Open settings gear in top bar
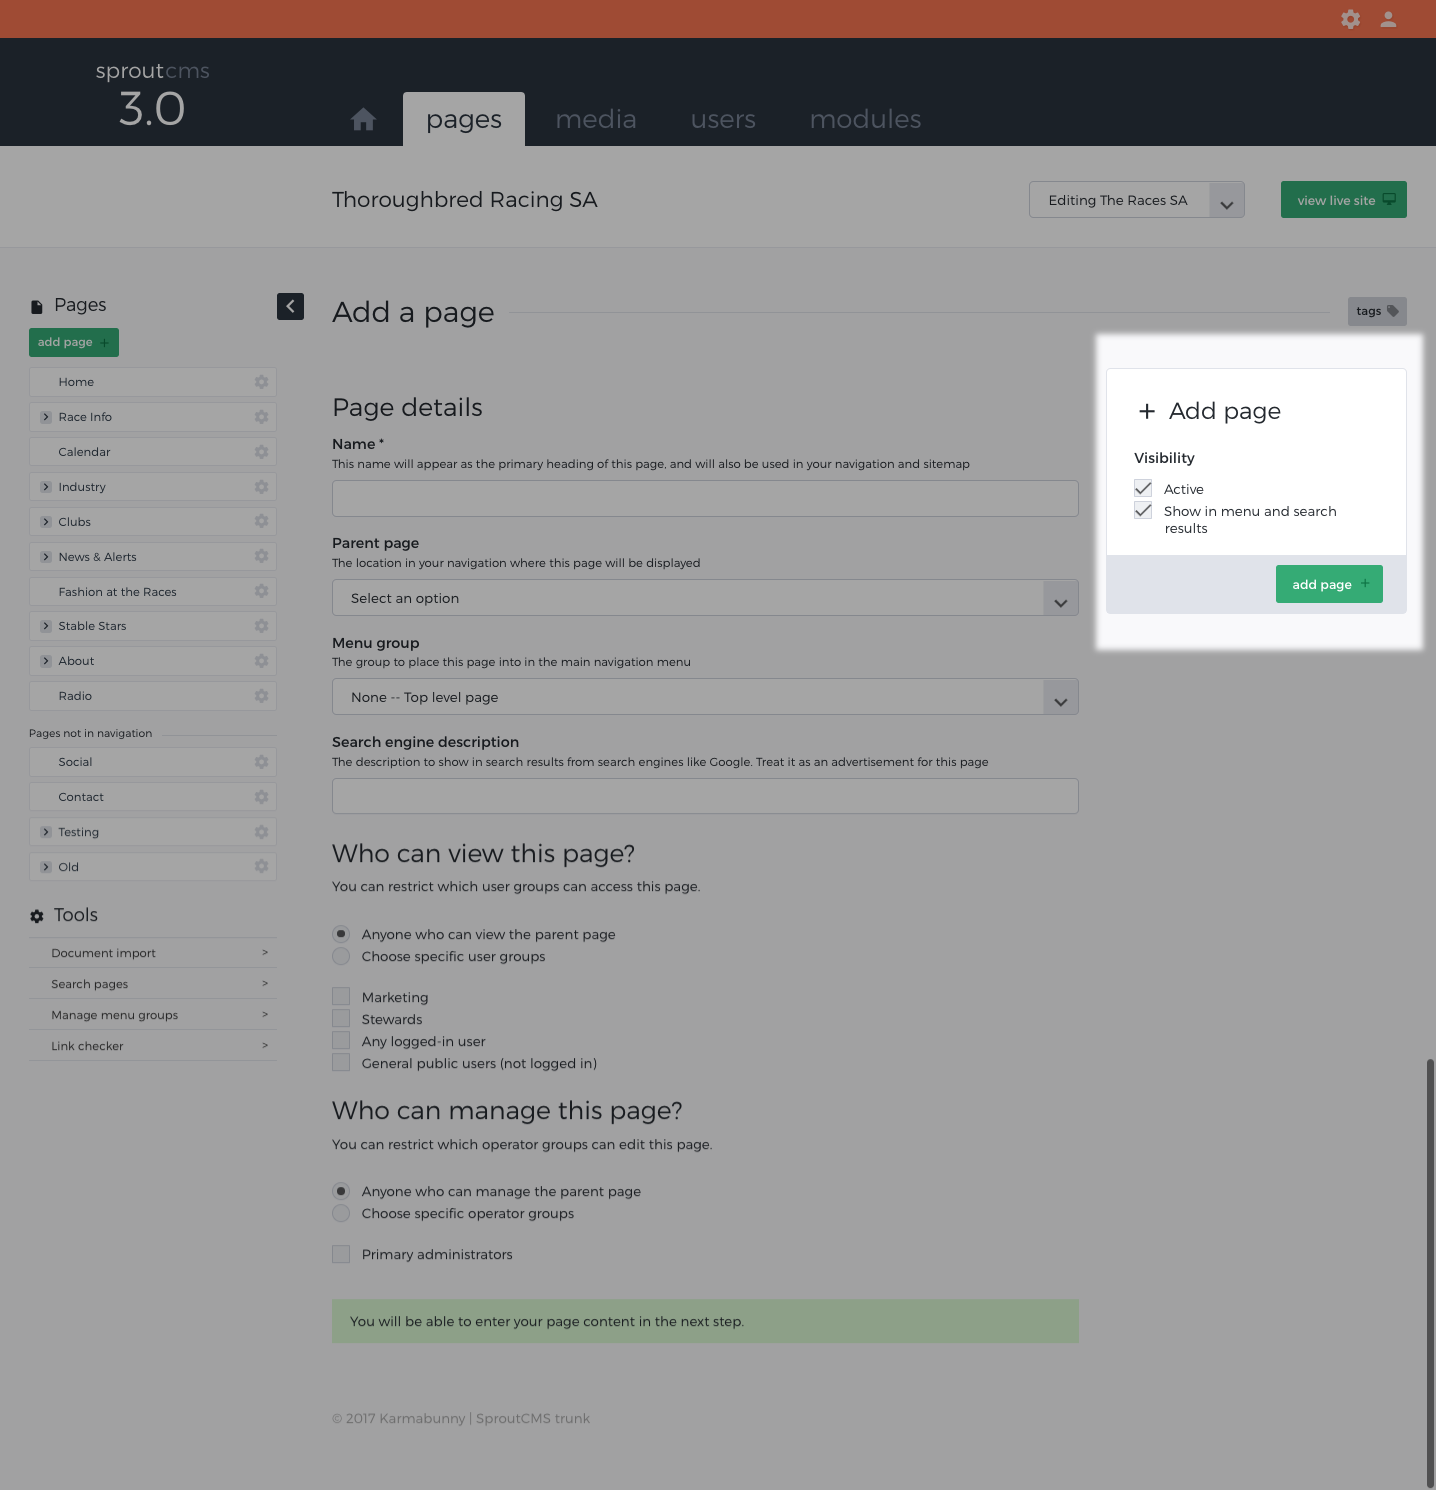The width and height of the screenshot is (1436, 1490). tap(1350, 19)
